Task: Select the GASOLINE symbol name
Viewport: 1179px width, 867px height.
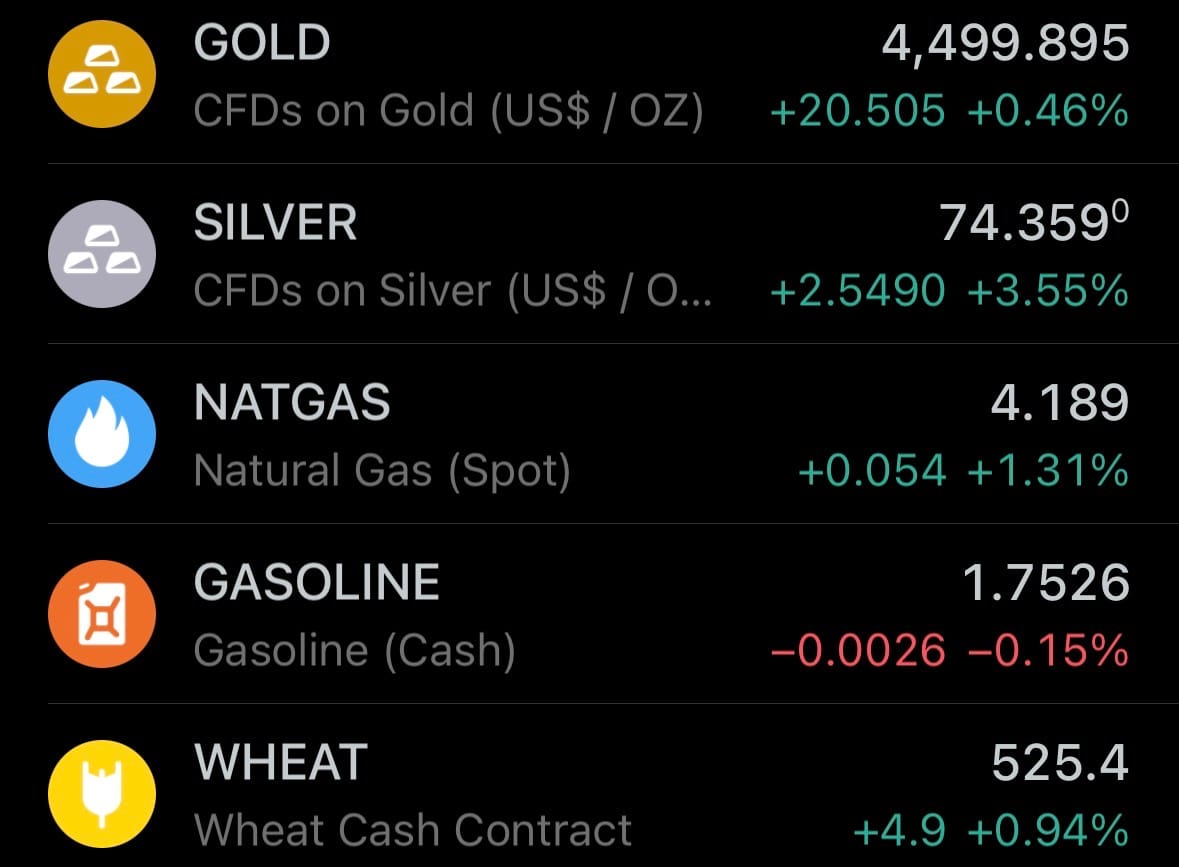Action: (317, 583)
